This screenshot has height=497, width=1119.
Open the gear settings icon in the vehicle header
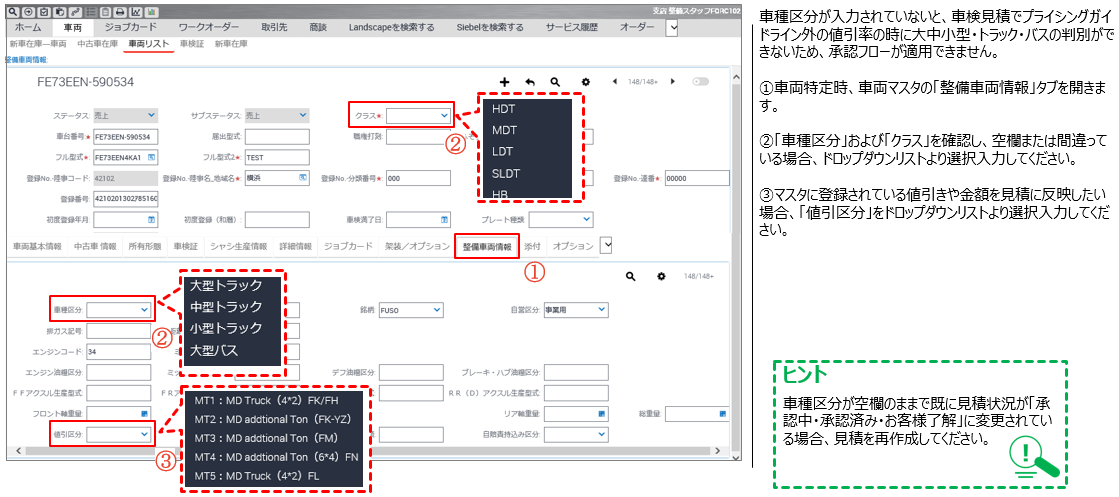pyautogui.click(x=586, y=81)
